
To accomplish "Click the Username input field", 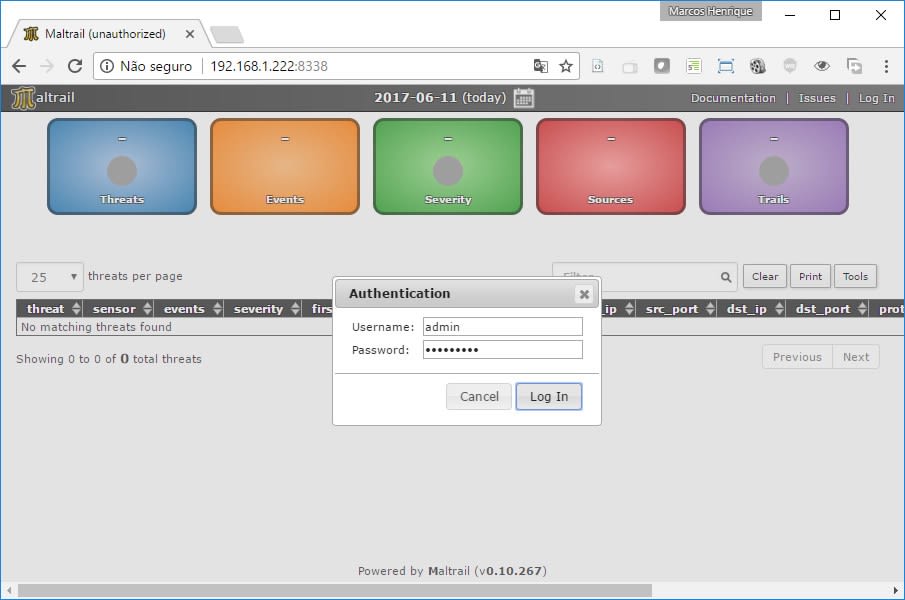I will coord(503,327).
